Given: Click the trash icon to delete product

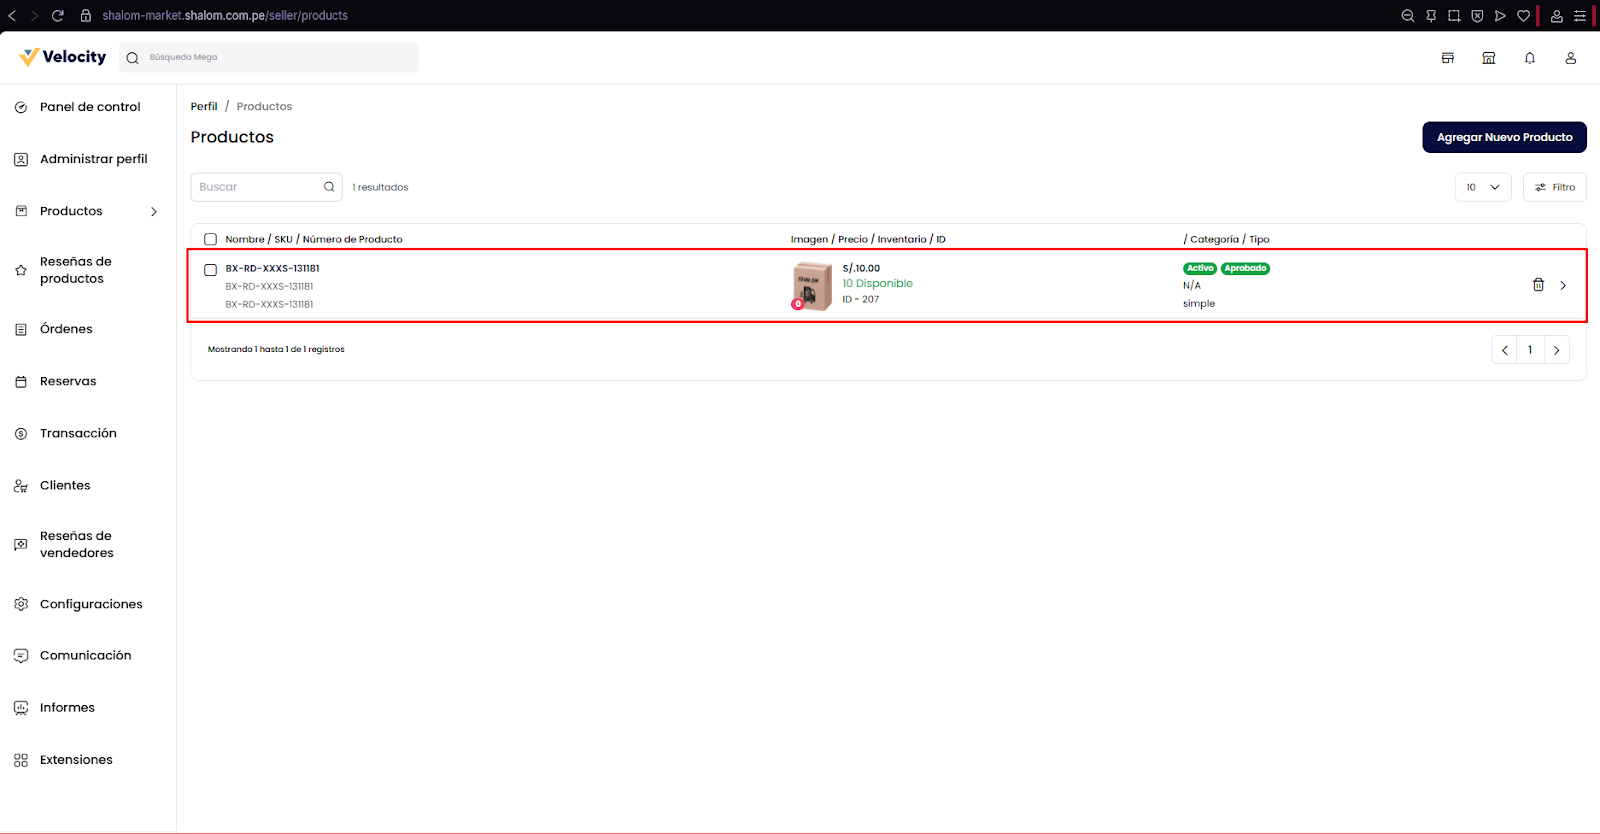Looking at the screenshot, I should coord(1538,285).
